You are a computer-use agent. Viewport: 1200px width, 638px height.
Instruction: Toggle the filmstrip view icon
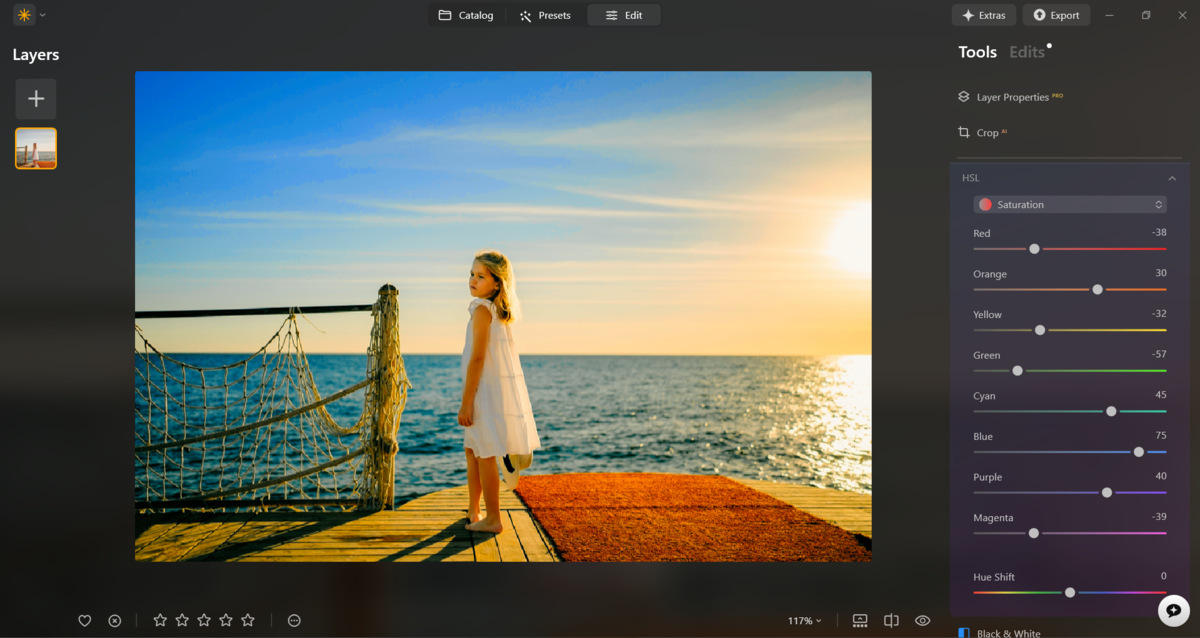coord(860,621)
